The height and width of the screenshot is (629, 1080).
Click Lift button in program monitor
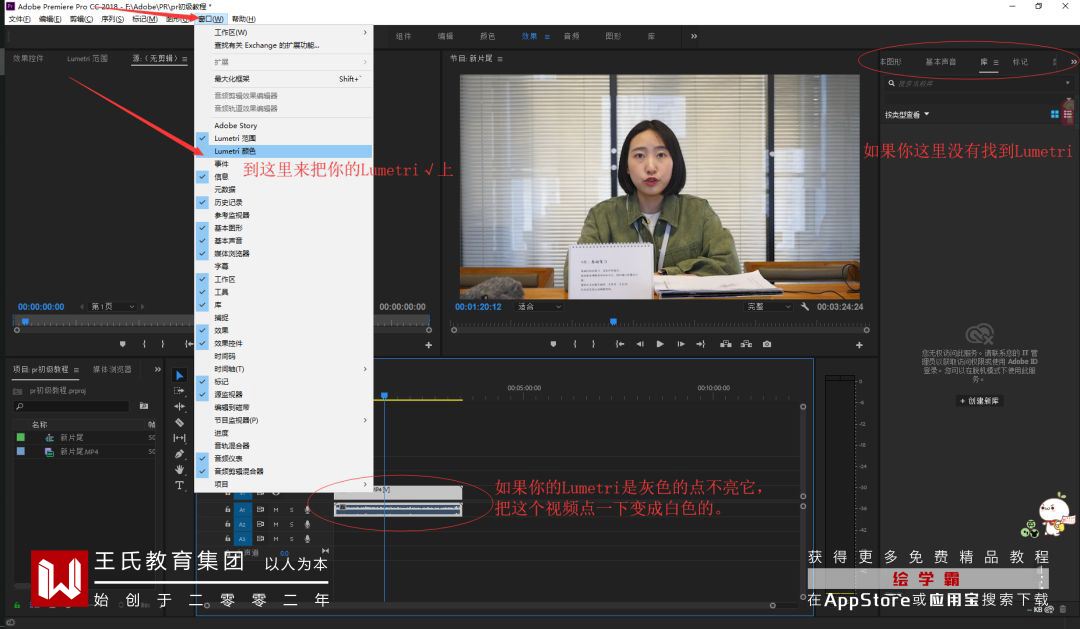[725, 344]
